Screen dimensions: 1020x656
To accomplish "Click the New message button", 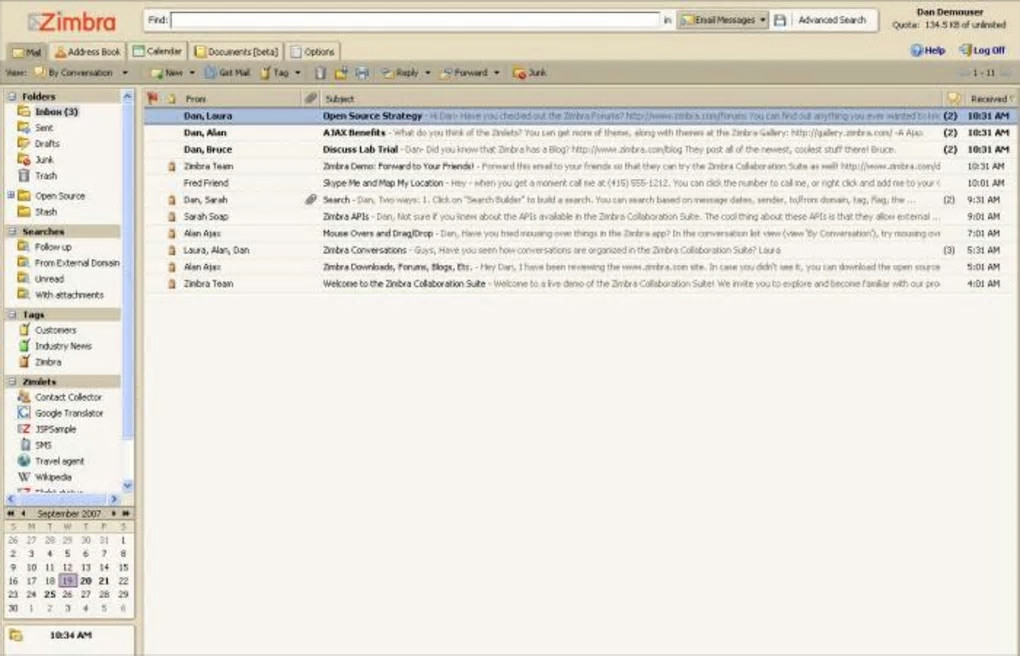I will coord(167,73).
